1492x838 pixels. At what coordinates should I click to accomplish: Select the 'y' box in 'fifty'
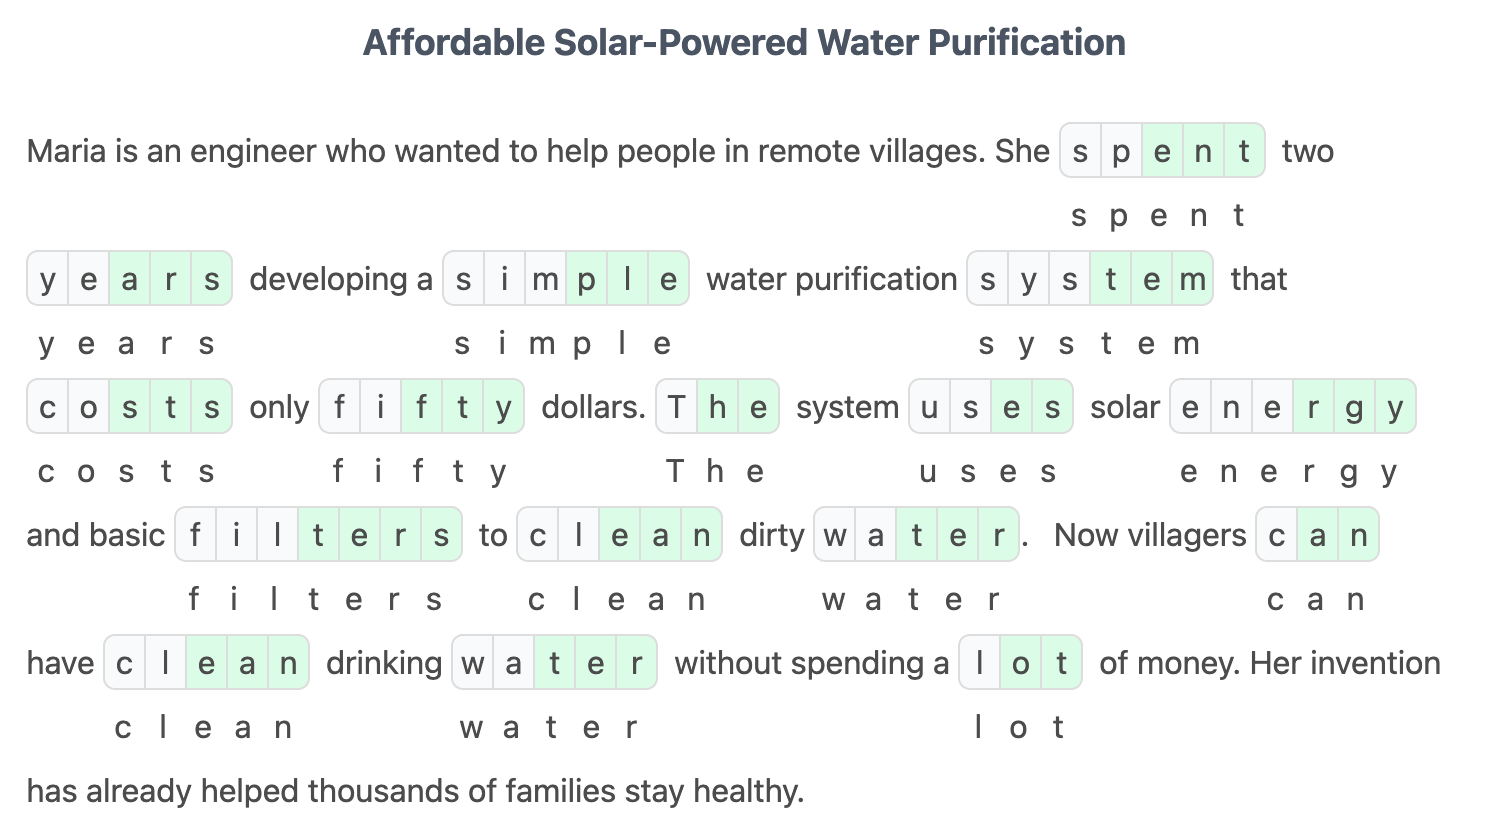click(503, 407)
